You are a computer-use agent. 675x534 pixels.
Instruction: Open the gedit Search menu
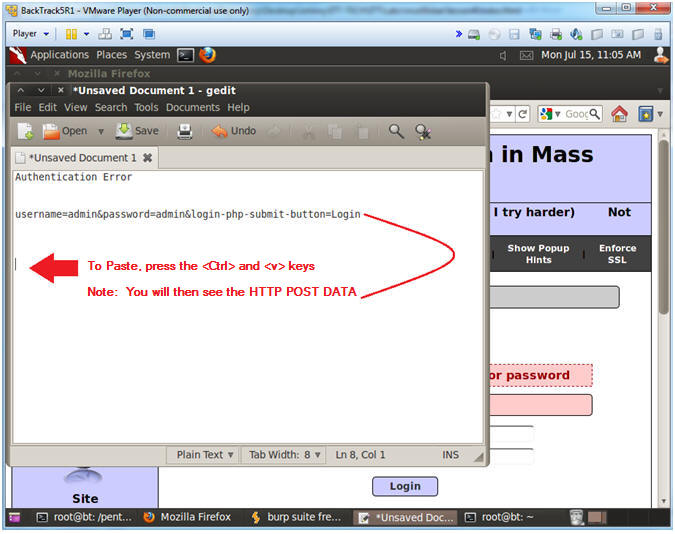tap(111, 107)
